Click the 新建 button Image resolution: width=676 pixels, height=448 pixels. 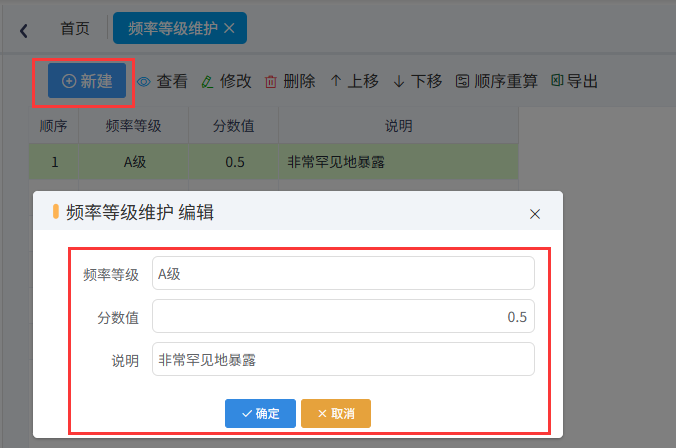[x=87, y=81]
